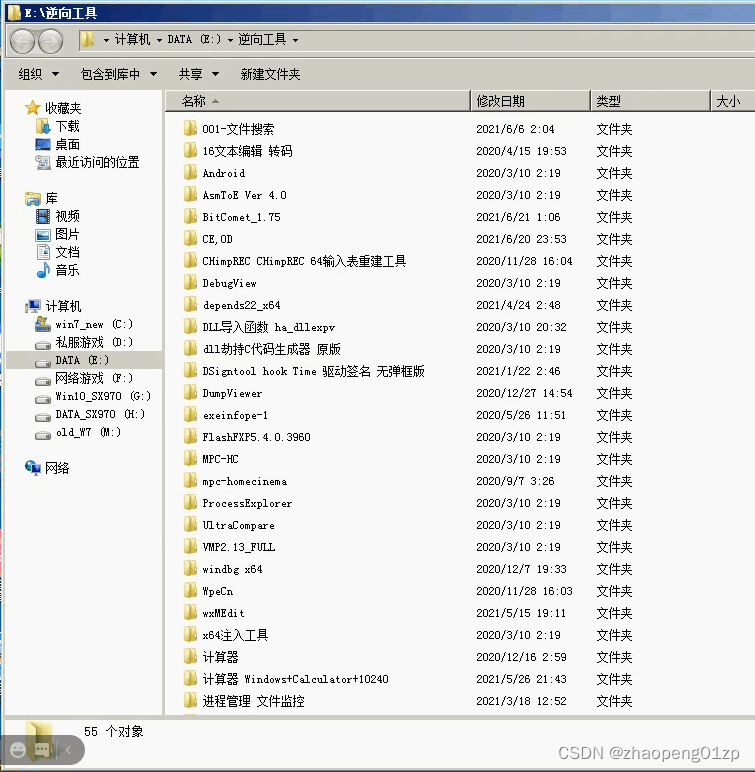
Task: Open the 包含到库中 dropdown menu
Action: (x=118, y=74)
